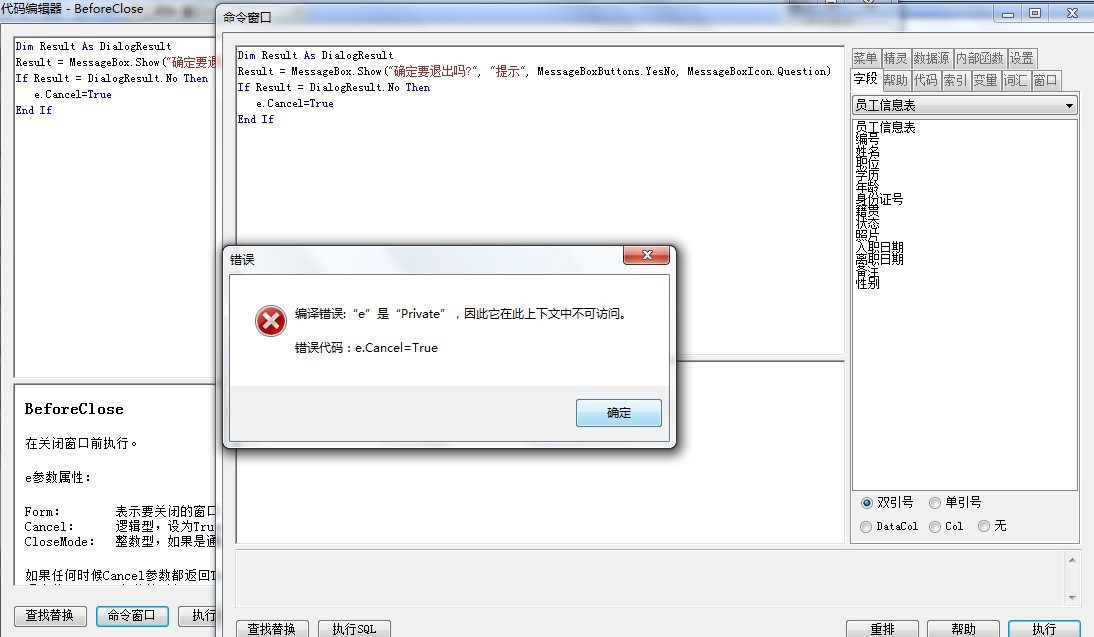Select the 无 radio option
Screen dimensions: 1094x637
coord(992,526)
